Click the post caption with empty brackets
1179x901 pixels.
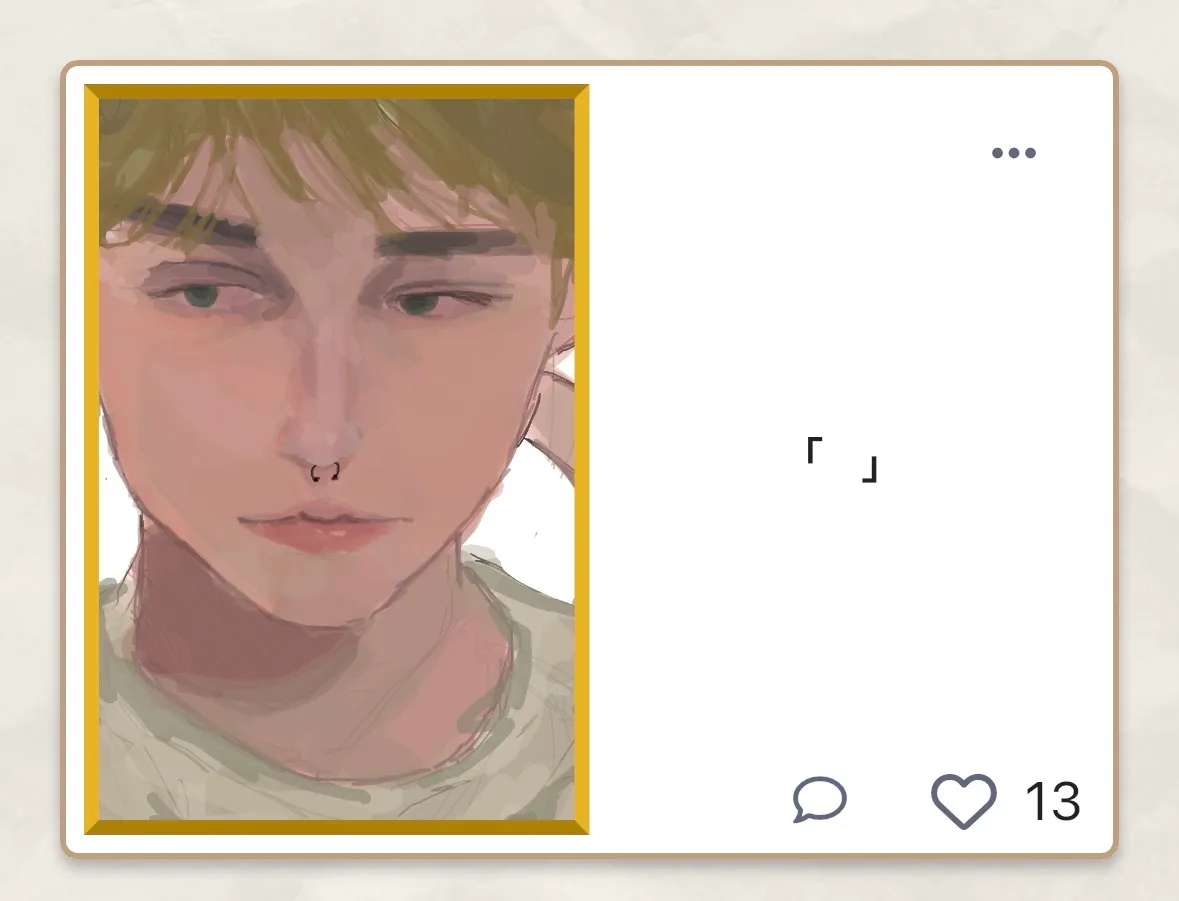tap(841, 460)
